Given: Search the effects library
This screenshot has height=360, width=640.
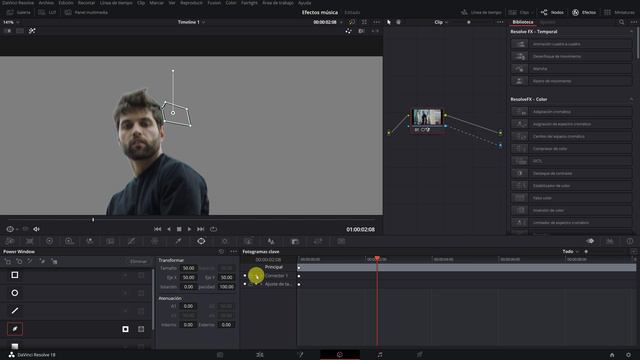Looking at the screenshot, I should (x=621, y=22).
